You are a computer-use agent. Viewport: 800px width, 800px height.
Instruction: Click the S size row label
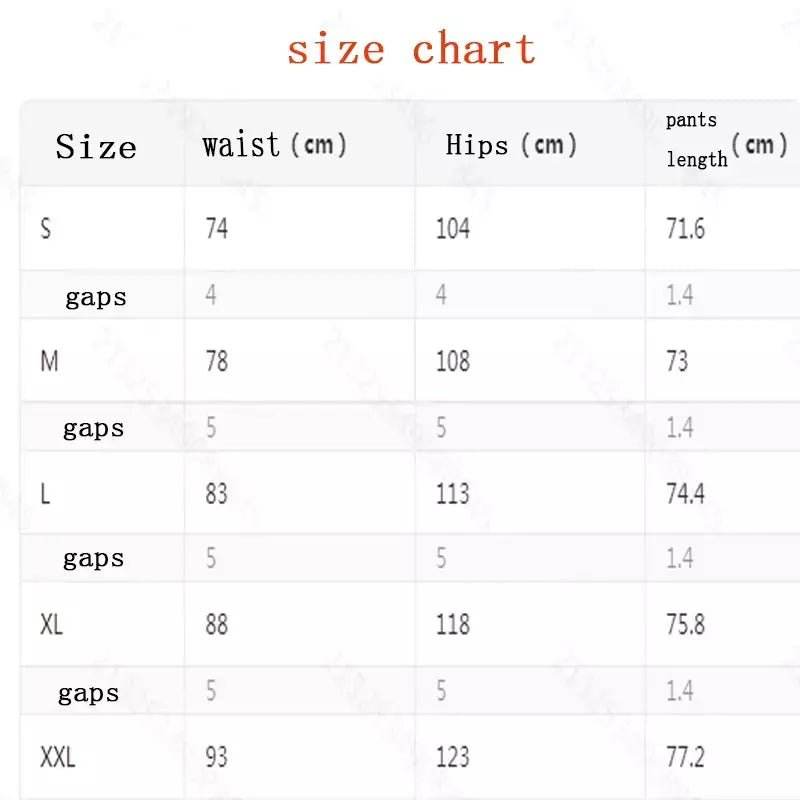[x=46, y=229]
